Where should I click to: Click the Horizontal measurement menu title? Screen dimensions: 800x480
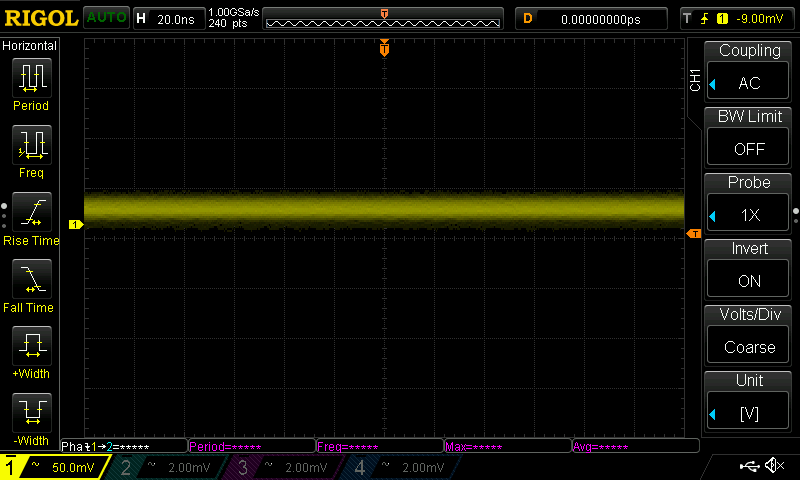(30, 46)
